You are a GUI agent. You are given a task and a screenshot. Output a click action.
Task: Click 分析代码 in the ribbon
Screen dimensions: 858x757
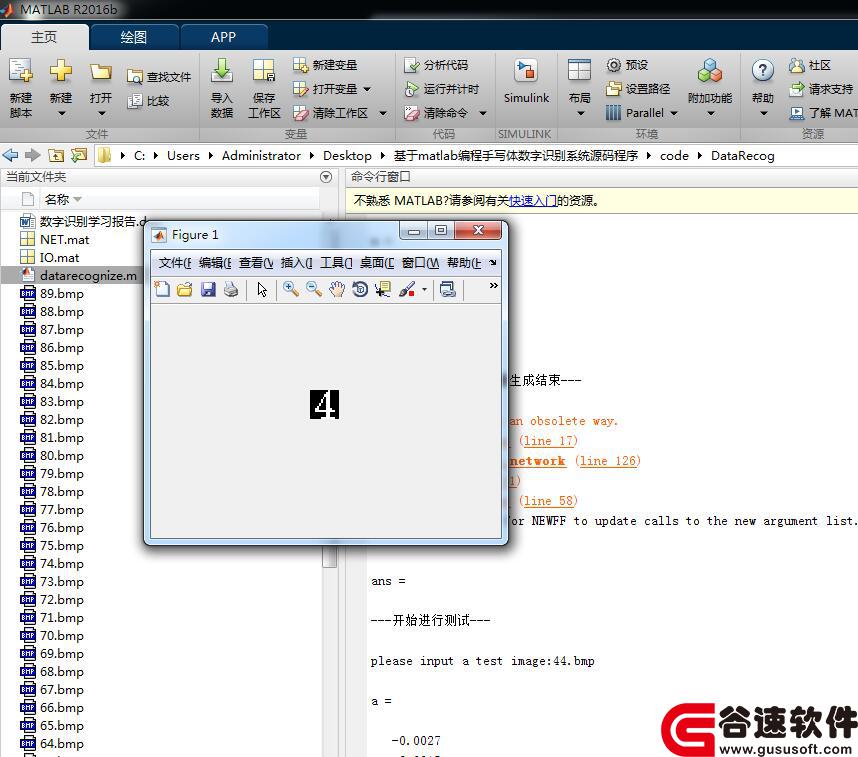[x=436, y=65]
